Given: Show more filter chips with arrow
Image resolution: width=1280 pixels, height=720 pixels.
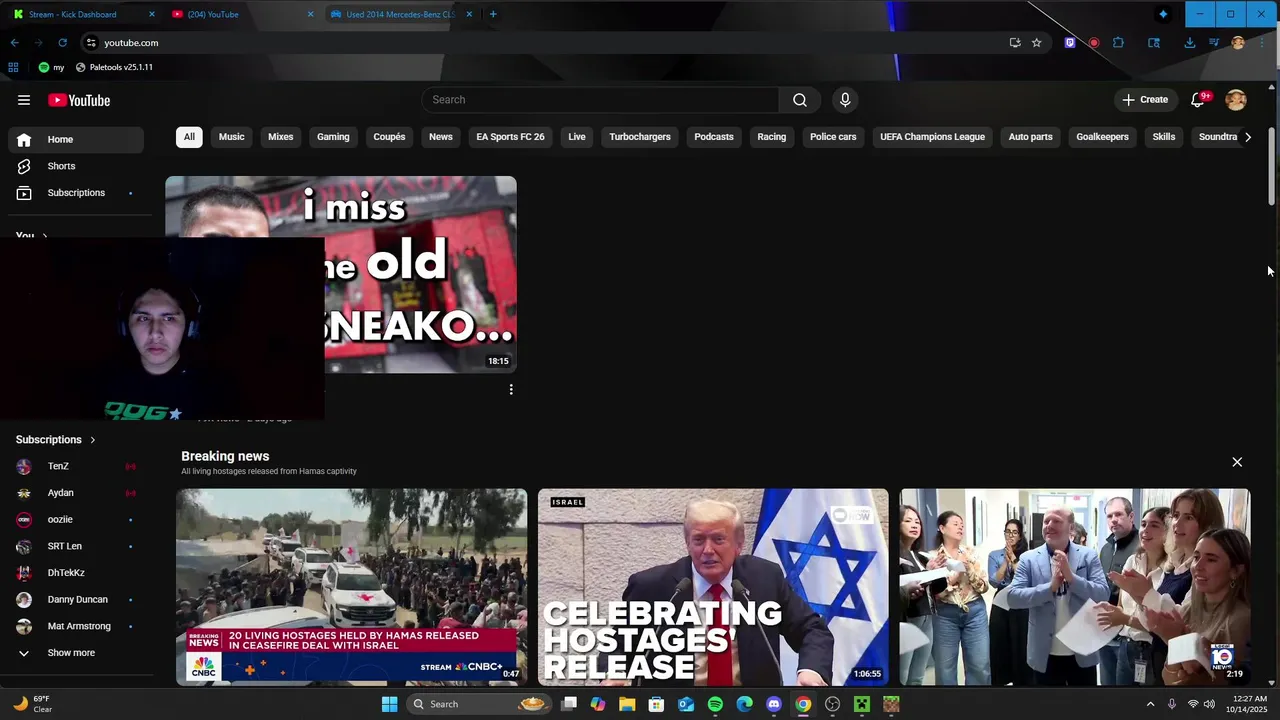Looking at the screenshot, I should coord(1247,137).
